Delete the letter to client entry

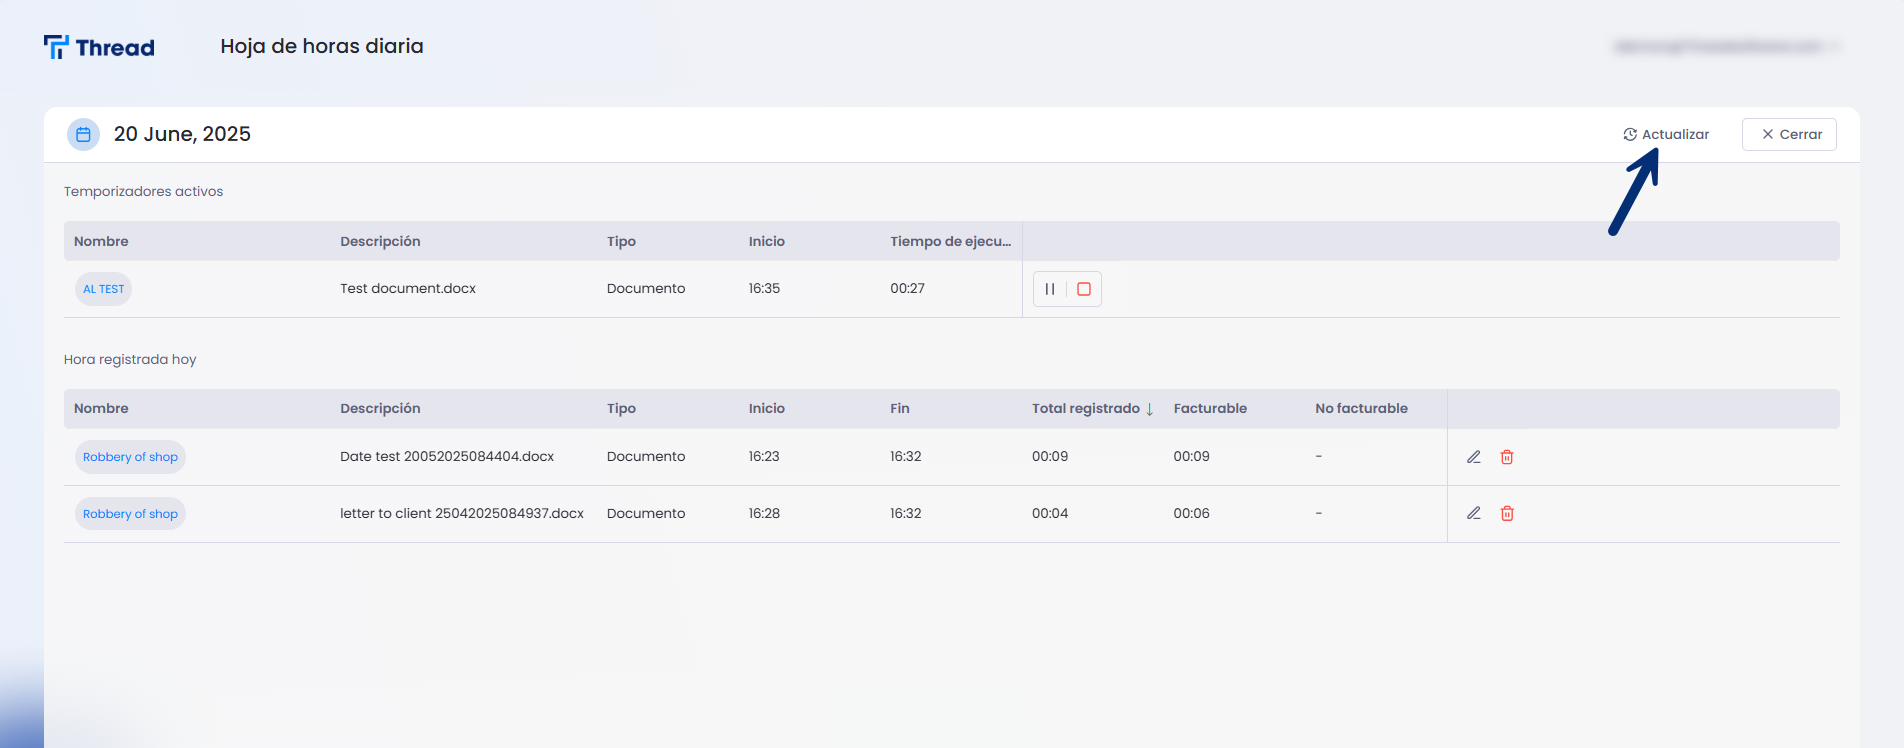(1507, 514)
